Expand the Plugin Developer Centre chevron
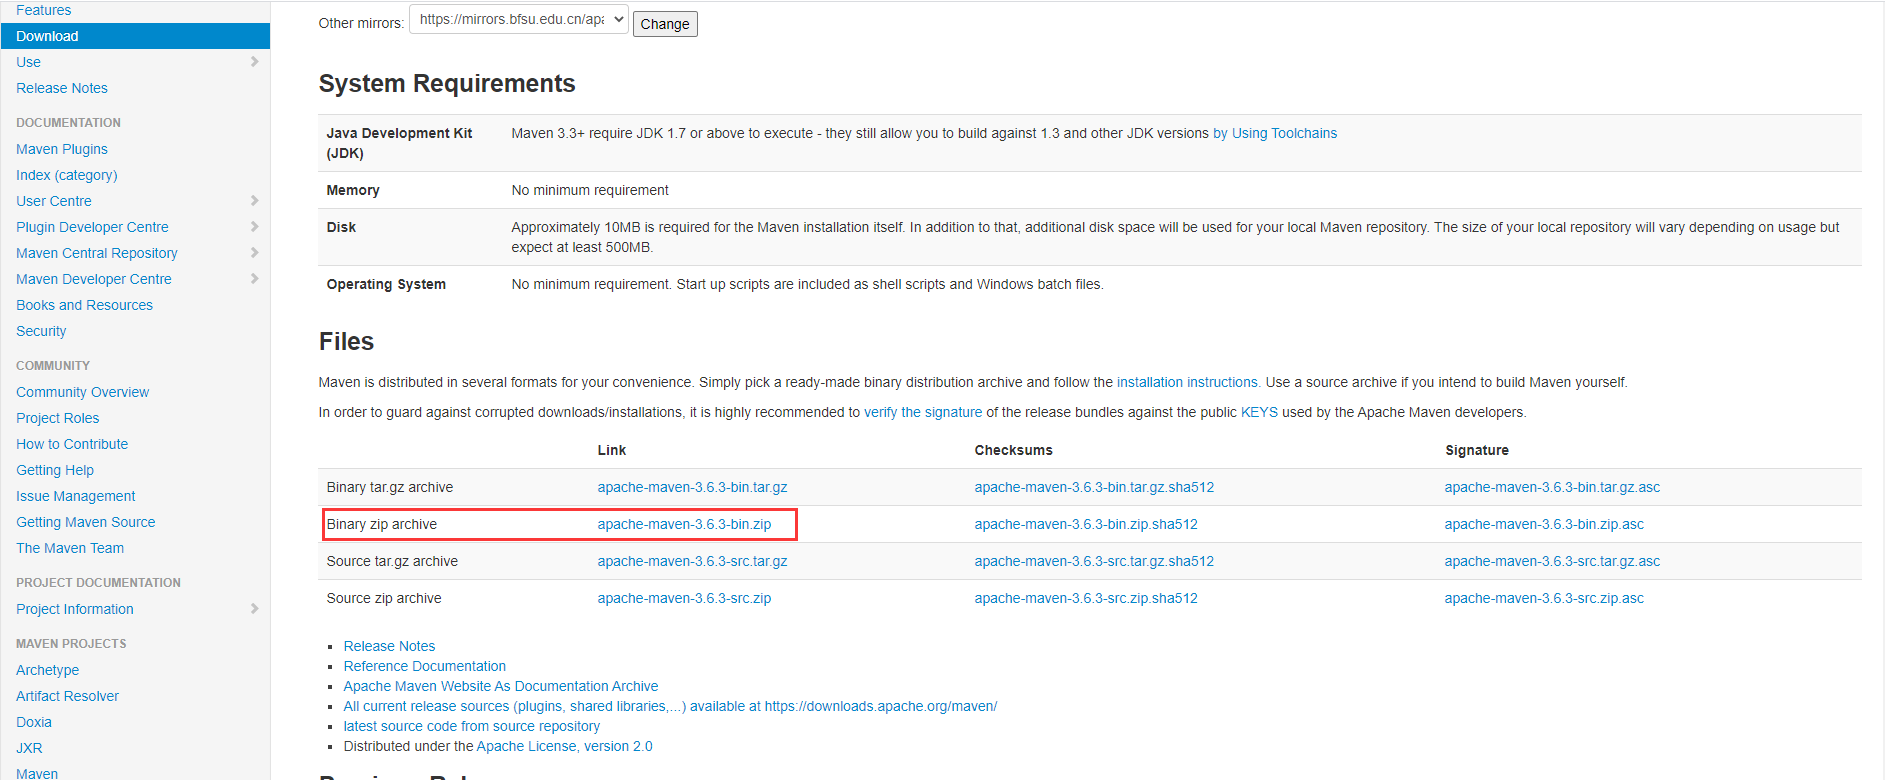Screen dimensions: 1885x780 (254, 227)
